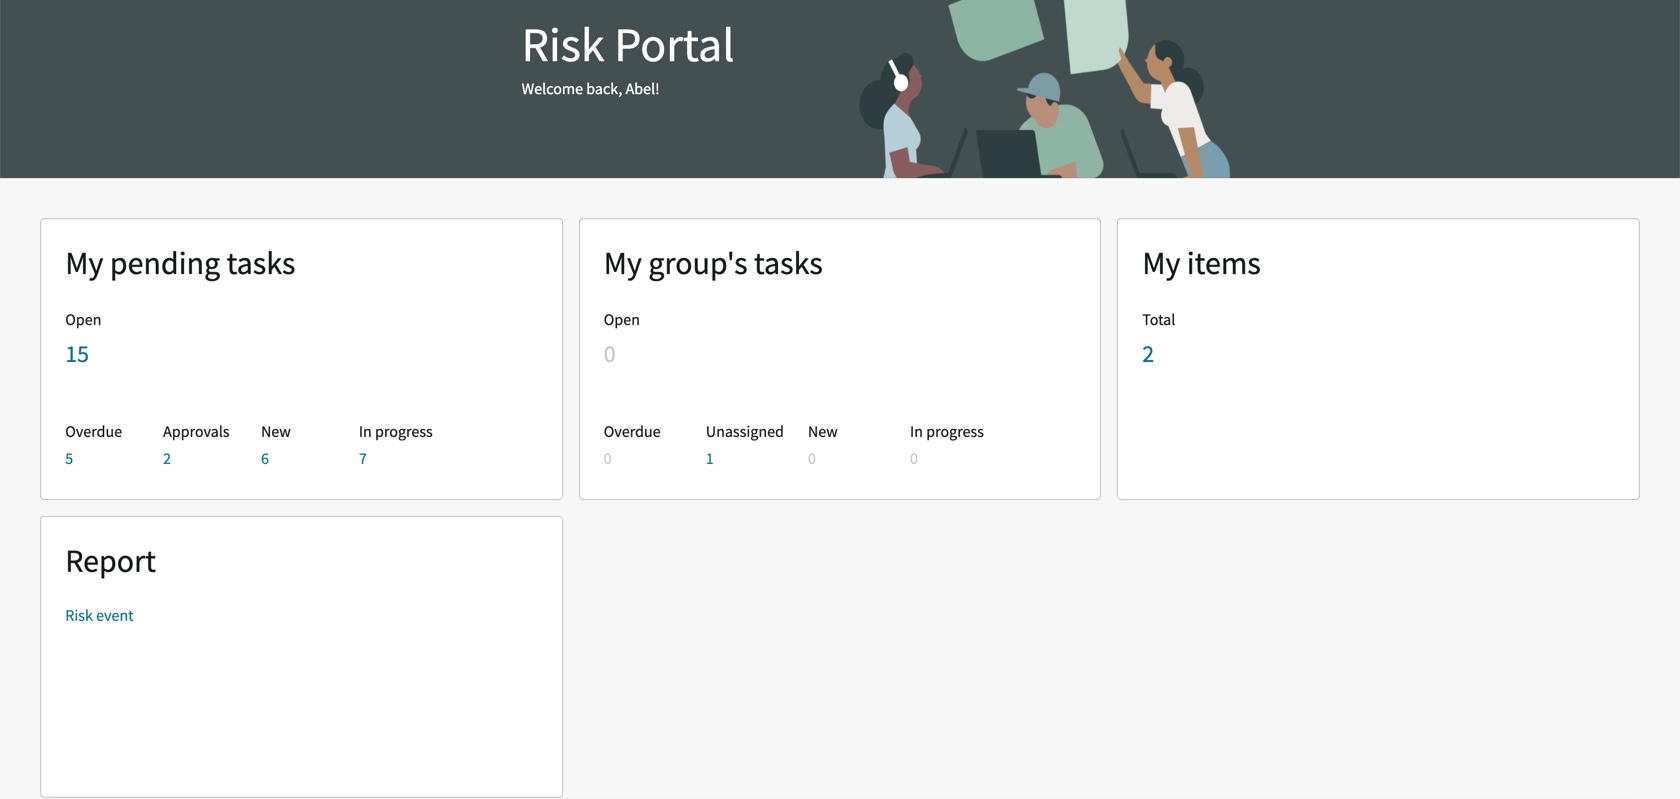Open the 2 pending approvals
The image size is (1680, 799).
click(167, 459)
